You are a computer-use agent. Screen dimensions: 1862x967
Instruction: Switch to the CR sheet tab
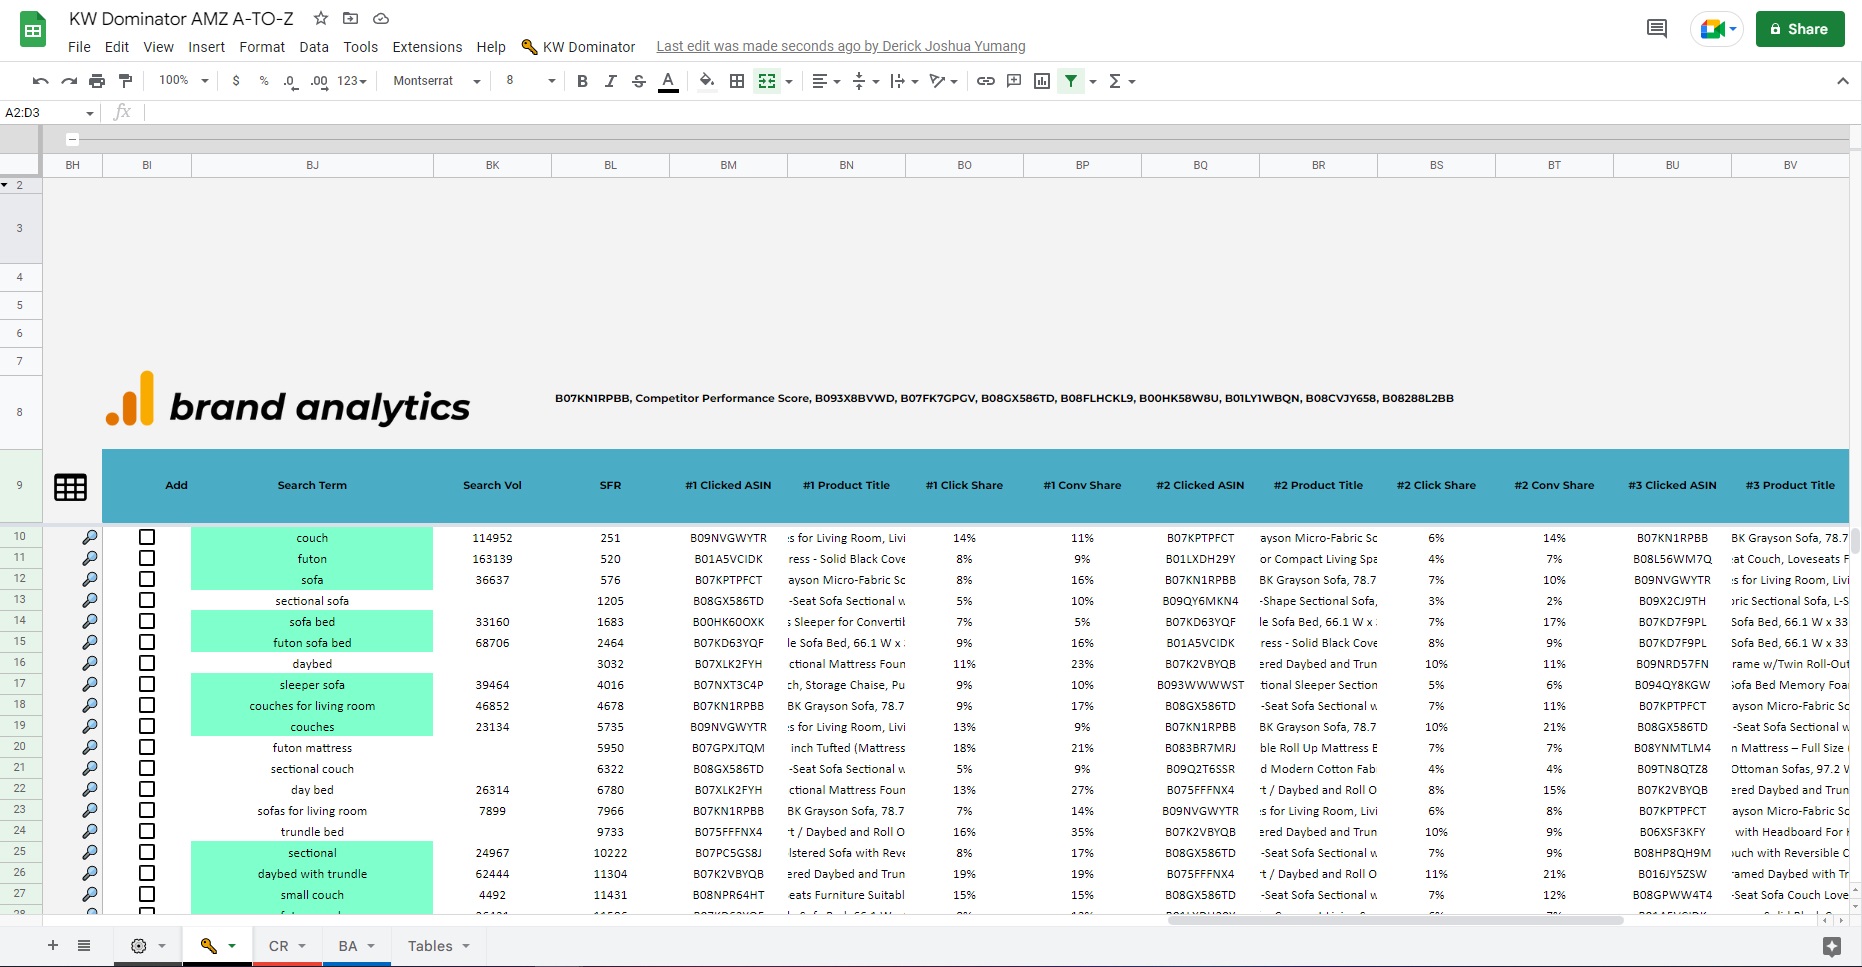(287, 946)
